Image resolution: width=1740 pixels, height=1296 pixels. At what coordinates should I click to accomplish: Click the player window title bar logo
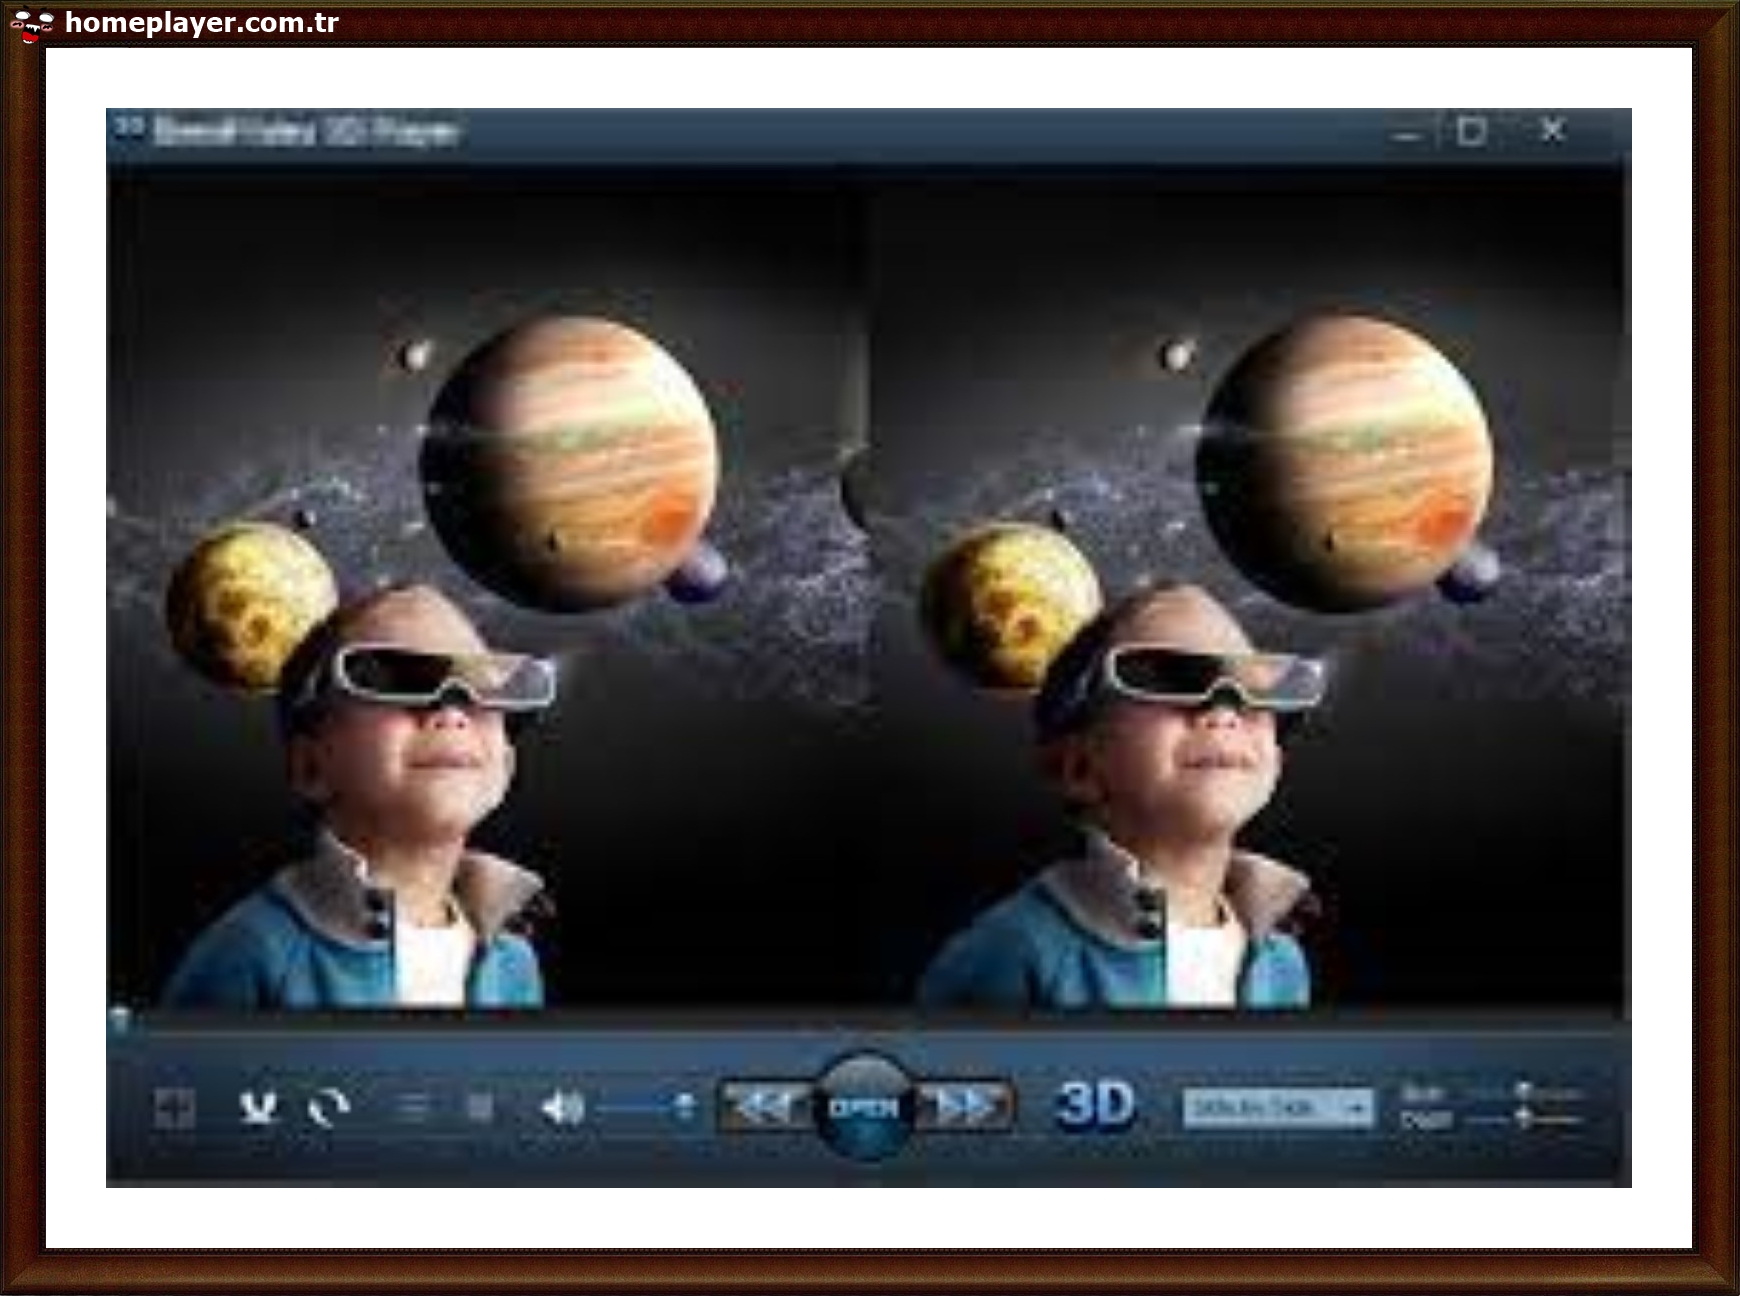pyautogui.click(x=130, y=128)
